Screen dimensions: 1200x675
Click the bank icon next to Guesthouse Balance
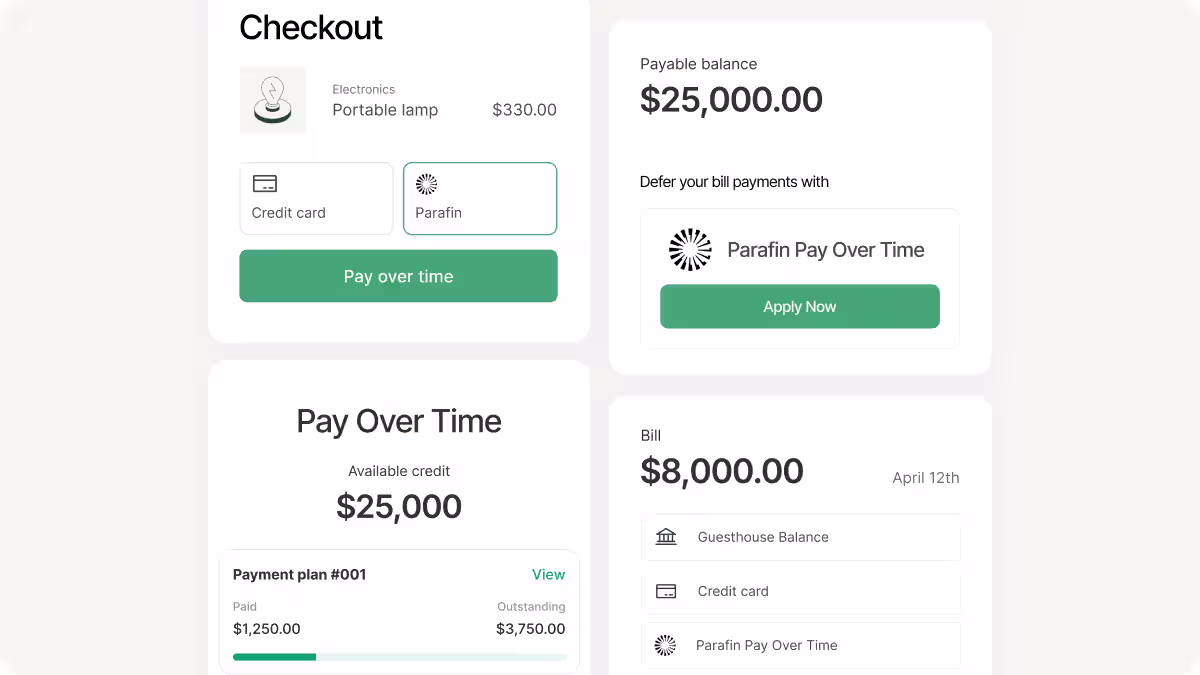point(666,537)
